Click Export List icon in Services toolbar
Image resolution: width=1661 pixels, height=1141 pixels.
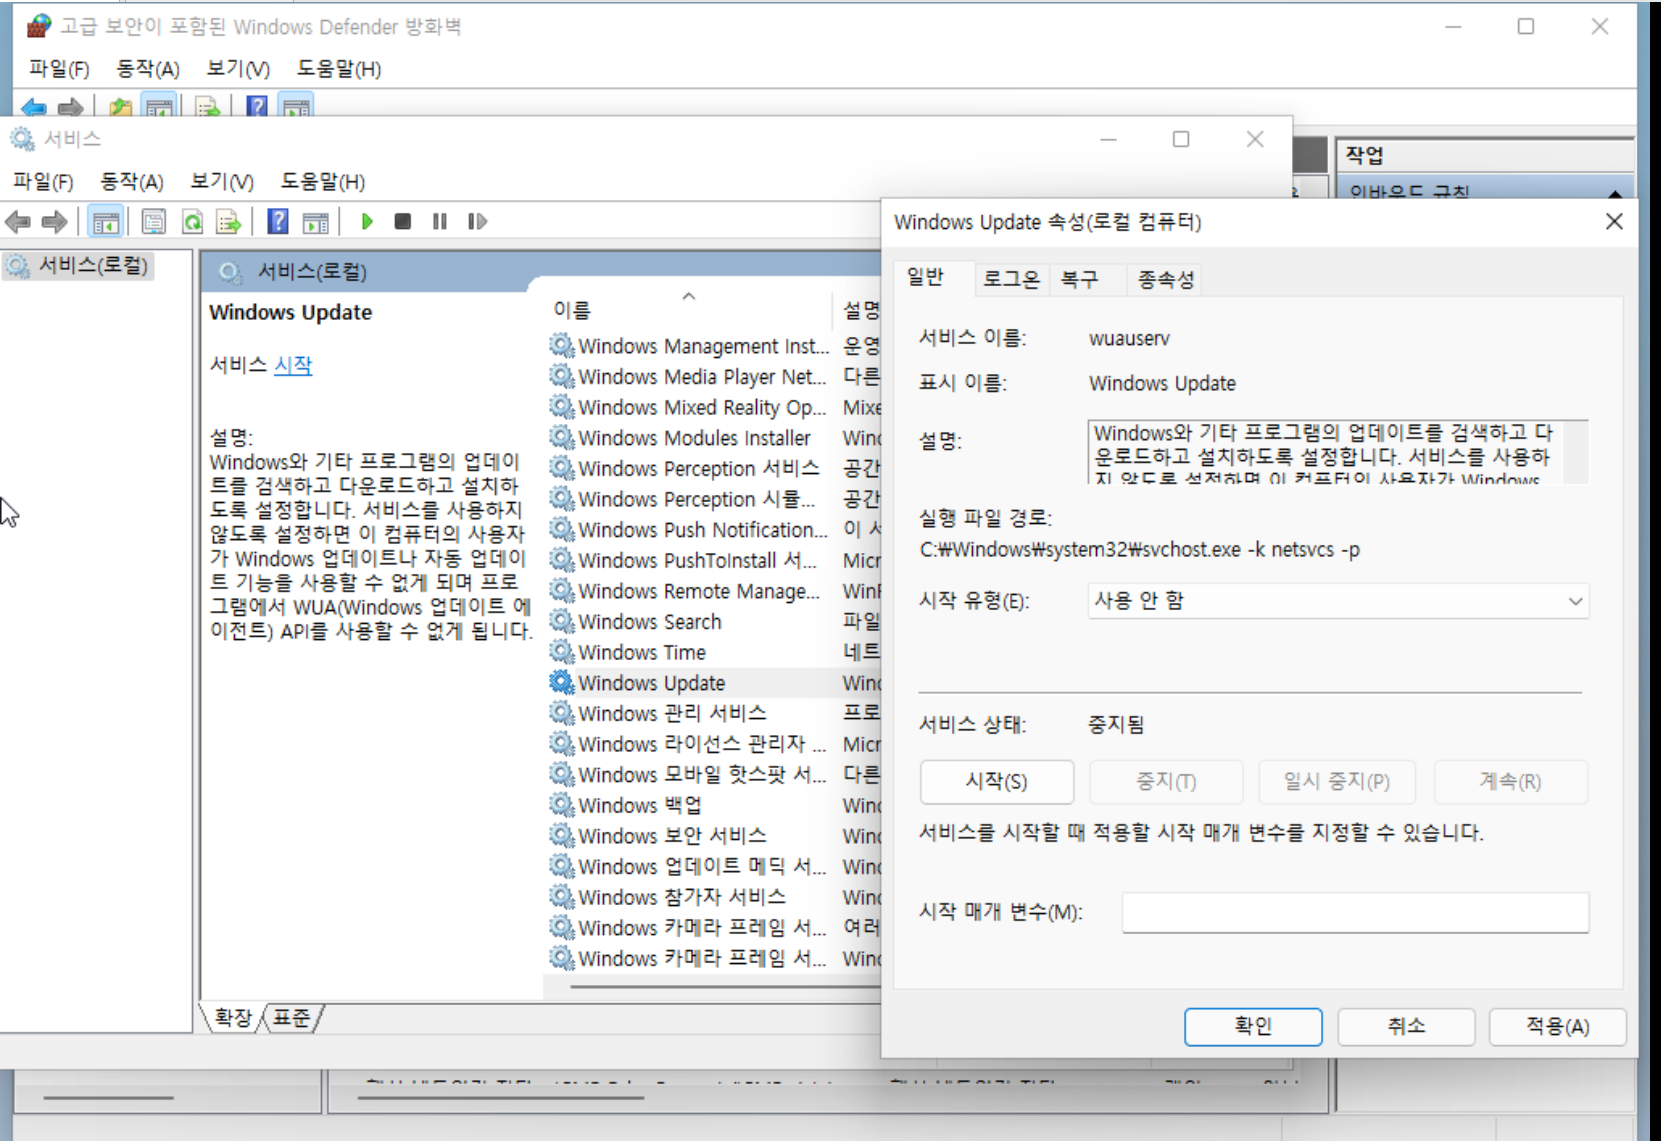point(229,222)
